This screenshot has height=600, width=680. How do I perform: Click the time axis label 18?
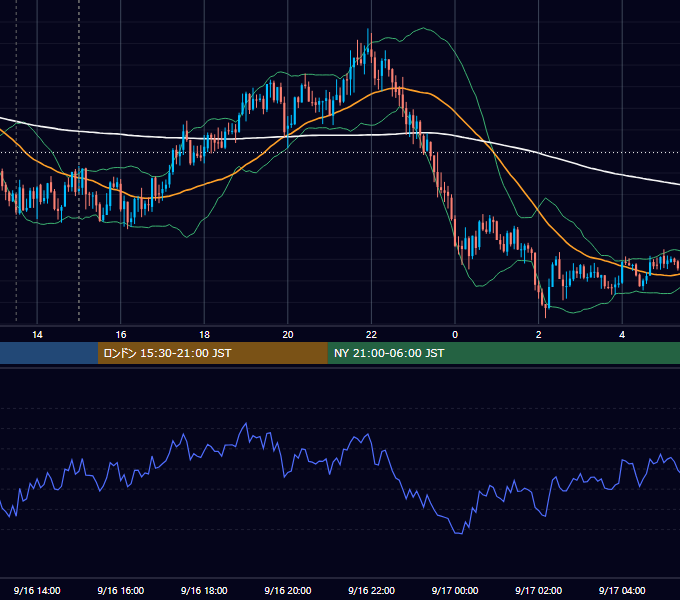coord(204,335)
